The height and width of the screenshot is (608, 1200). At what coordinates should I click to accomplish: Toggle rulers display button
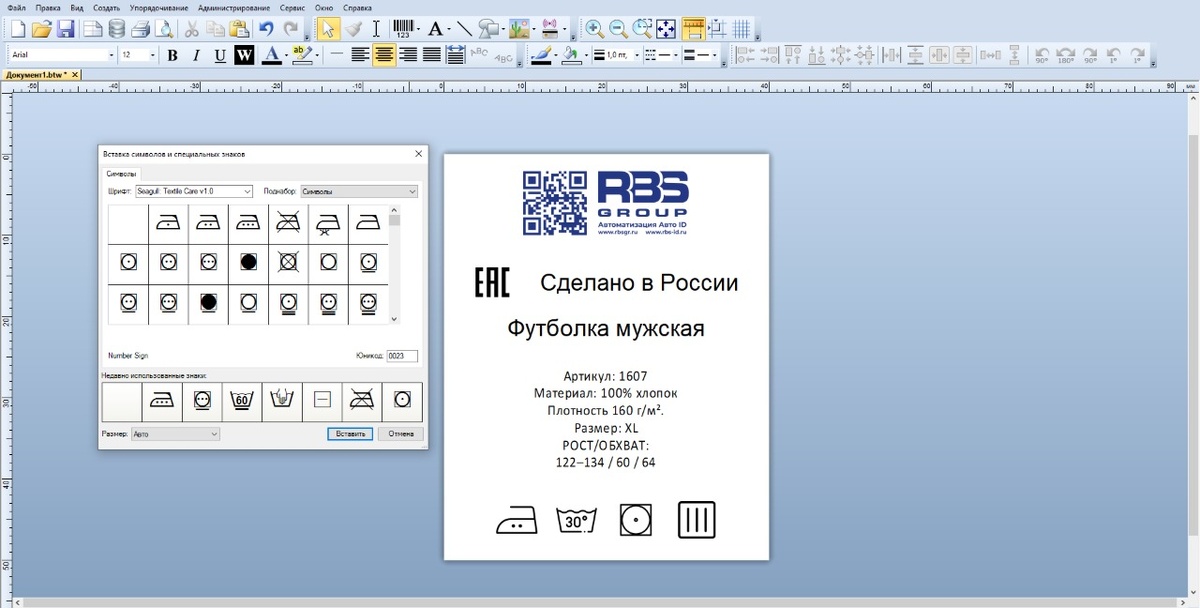[693, 29]
